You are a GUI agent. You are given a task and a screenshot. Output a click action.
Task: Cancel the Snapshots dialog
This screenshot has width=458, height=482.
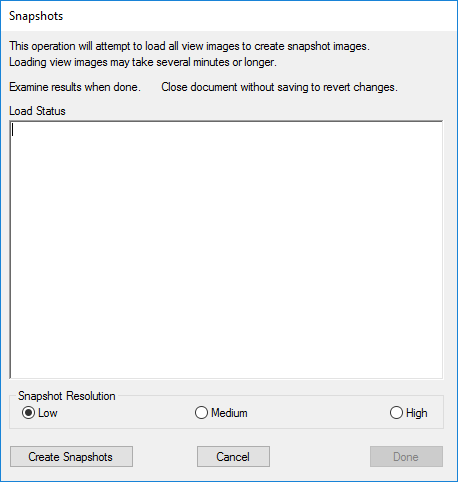(x=233, y=457)
